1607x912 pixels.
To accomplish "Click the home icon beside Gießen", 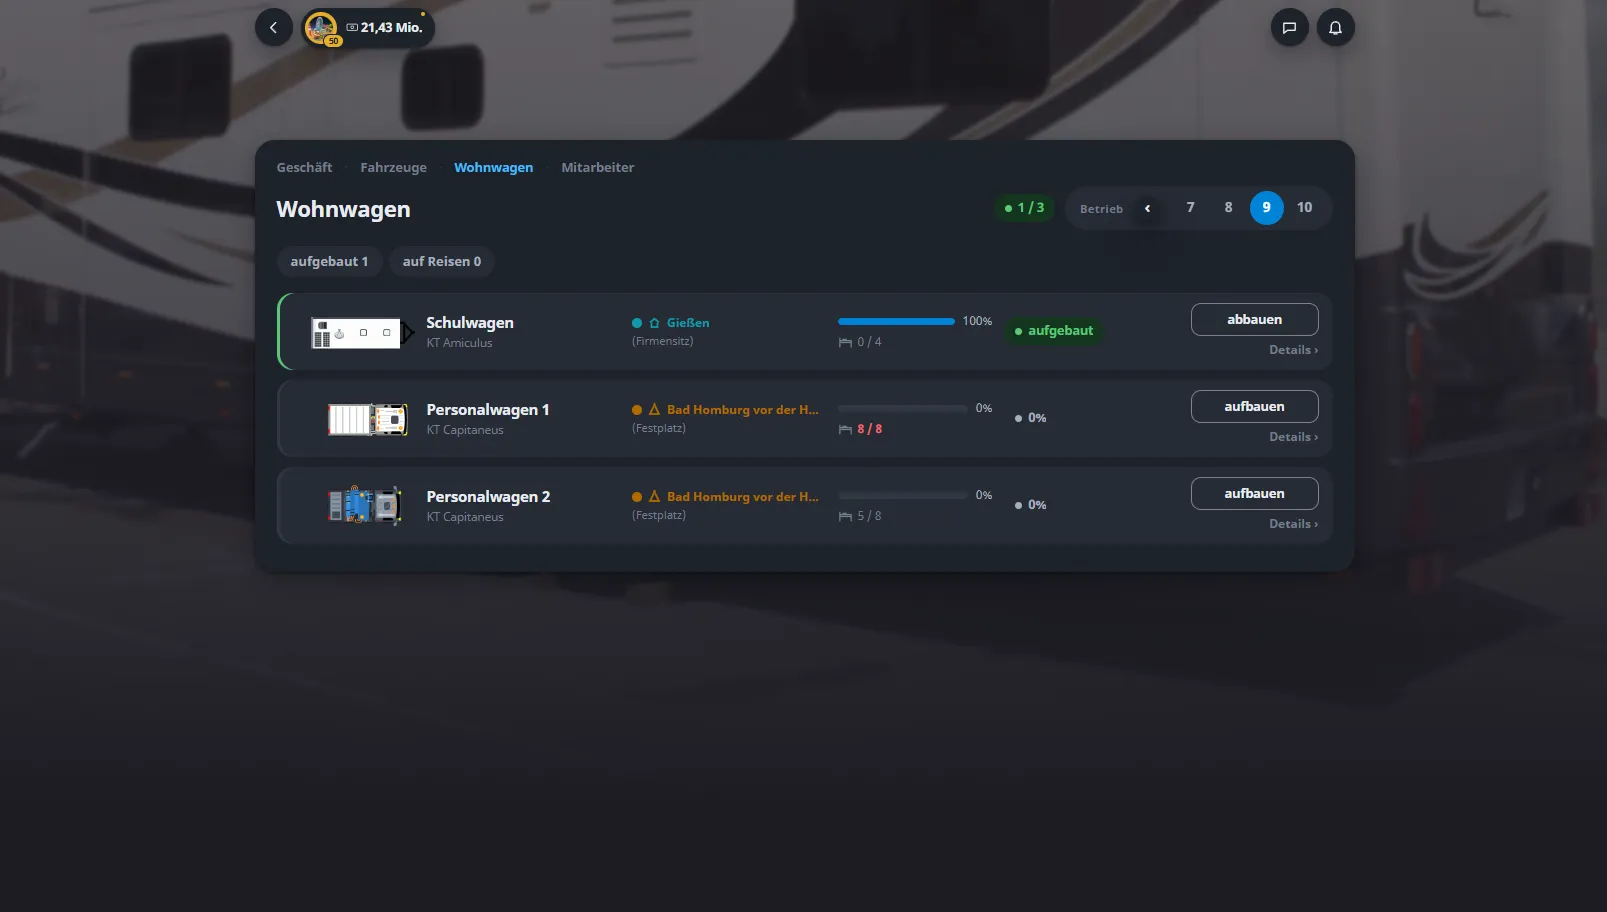I will [x=654, y=323].
